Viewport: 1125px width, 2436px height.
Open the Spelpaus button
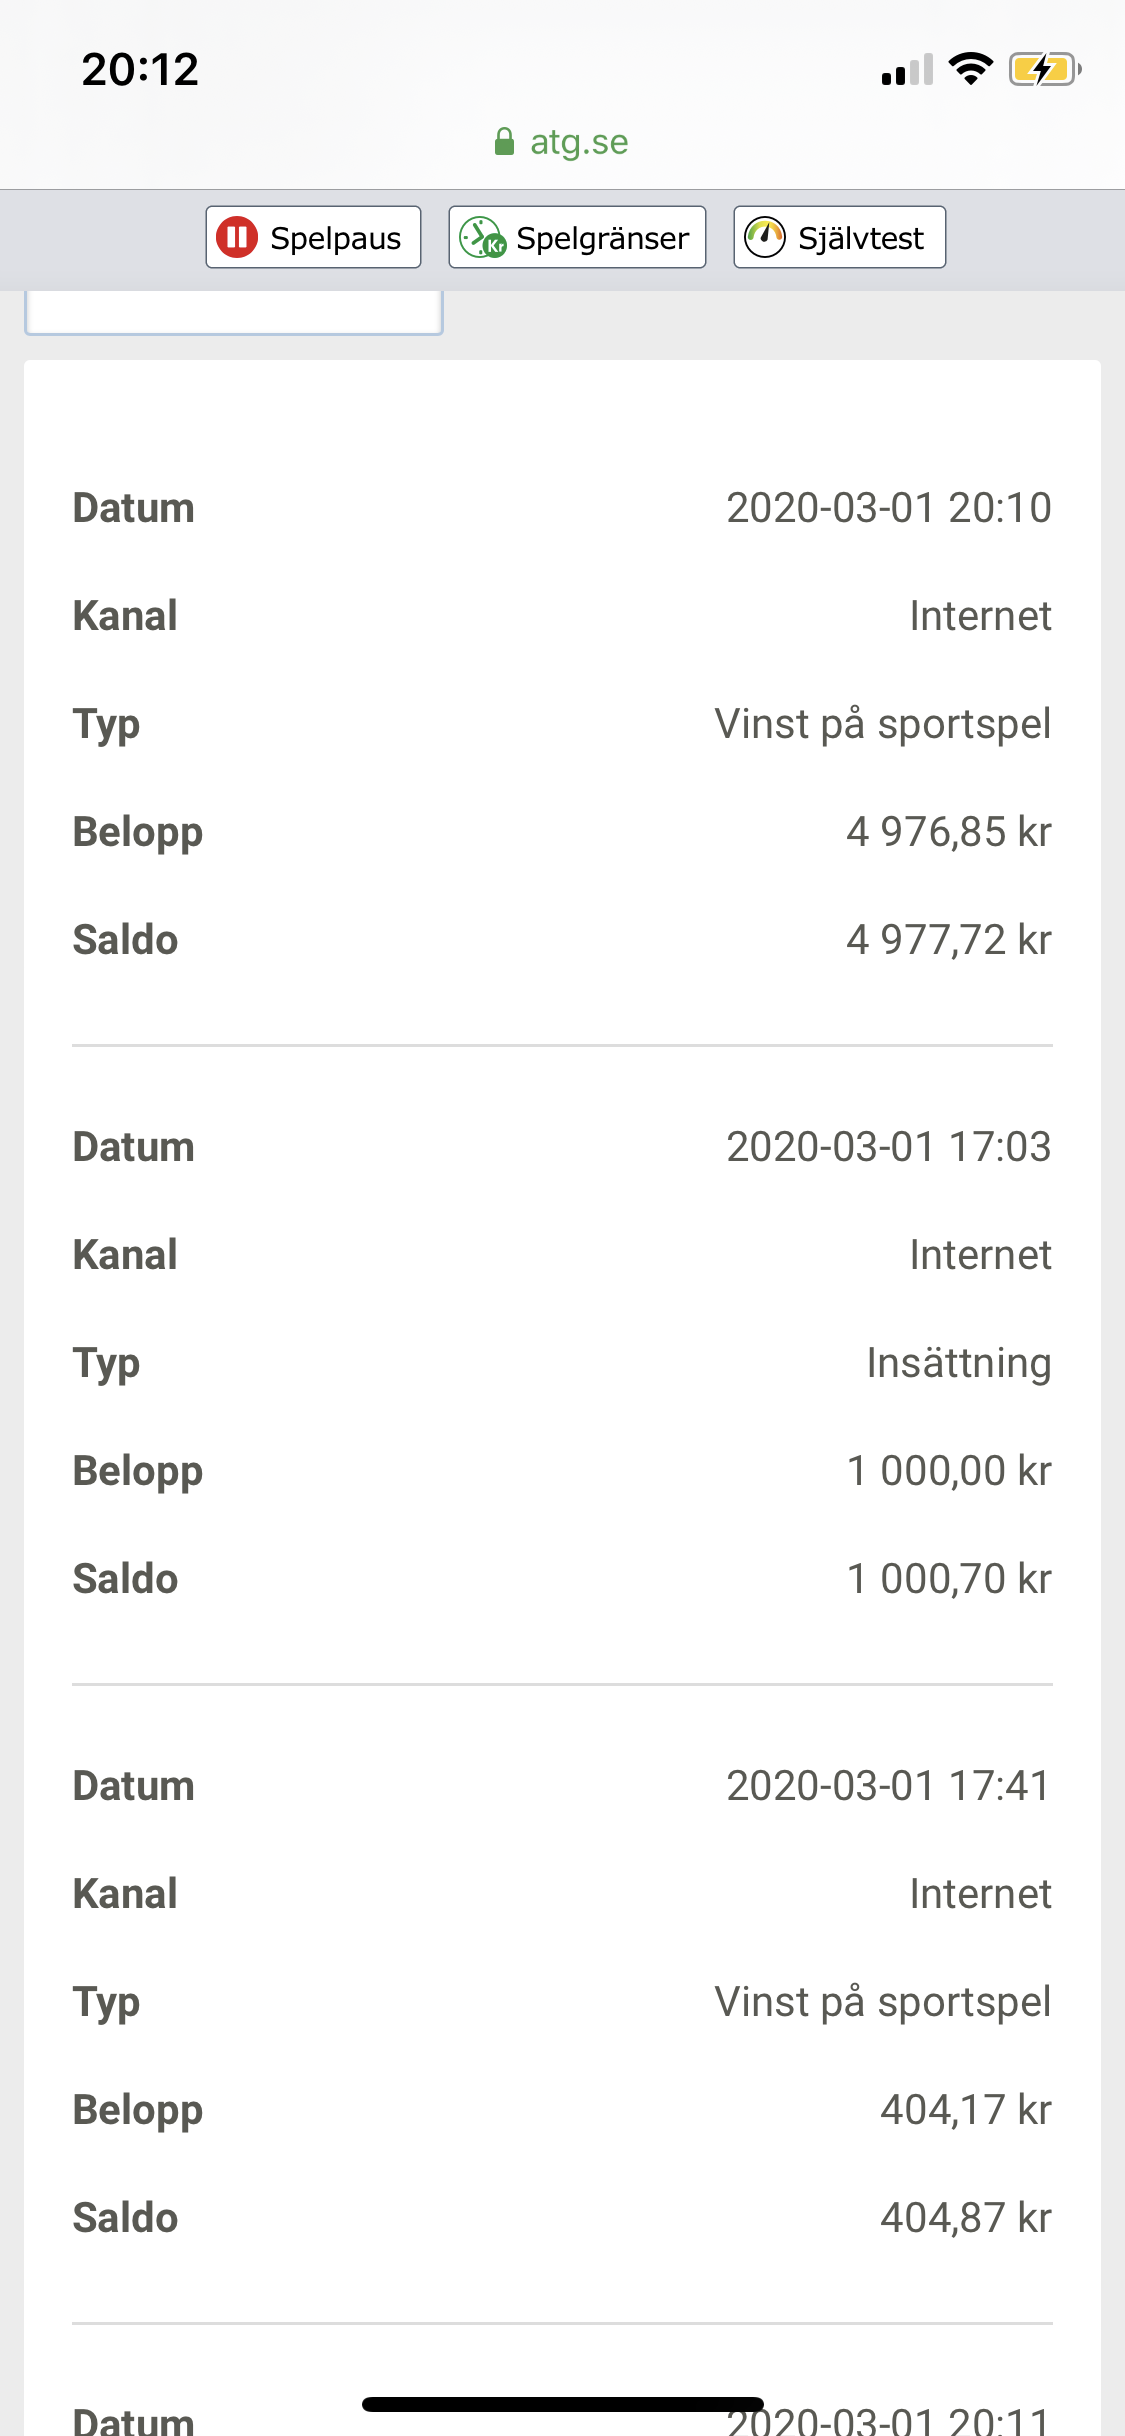(313, 237)
